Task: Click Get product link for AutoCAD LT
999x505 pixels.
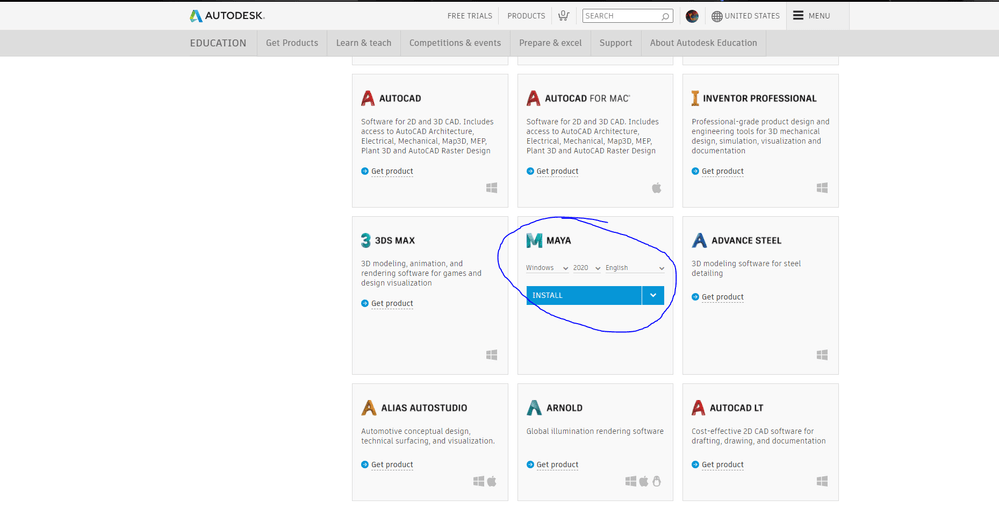Action: (722, 465)
